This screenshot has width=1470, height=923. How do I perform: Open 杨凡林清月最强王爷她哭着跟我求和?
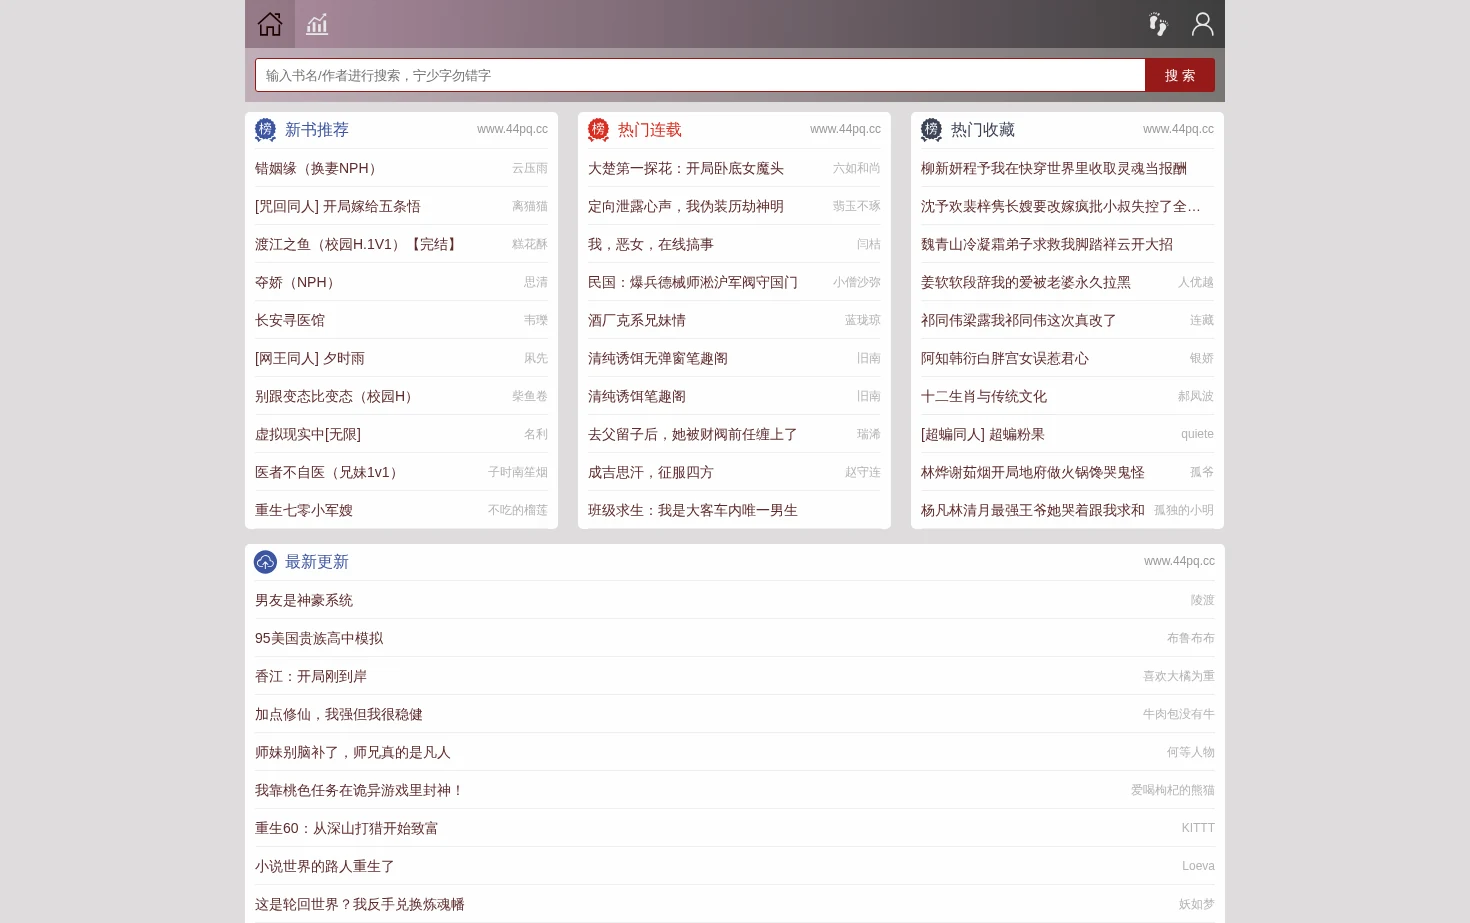[1033, 510]
